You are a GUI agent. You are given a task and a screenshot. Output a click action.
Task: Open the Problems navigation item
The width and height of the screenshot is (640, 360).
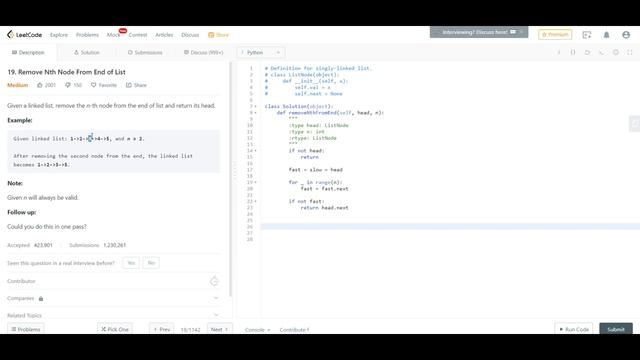(x=87, y=35)
